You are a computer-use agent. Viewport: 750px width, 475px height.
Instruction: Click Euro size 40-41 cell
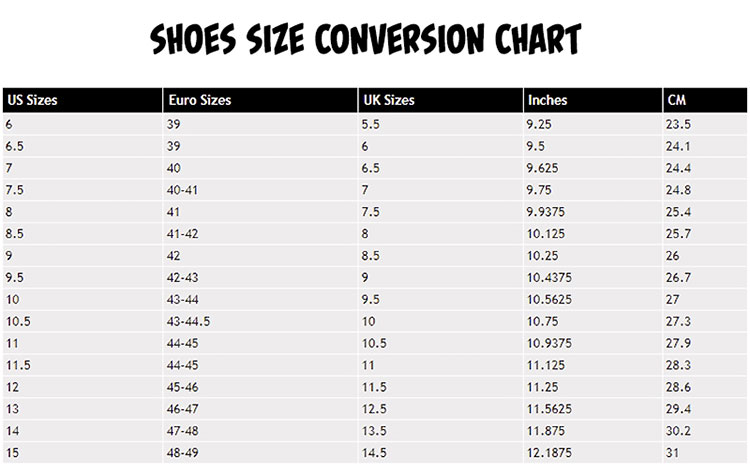point(260,190)
